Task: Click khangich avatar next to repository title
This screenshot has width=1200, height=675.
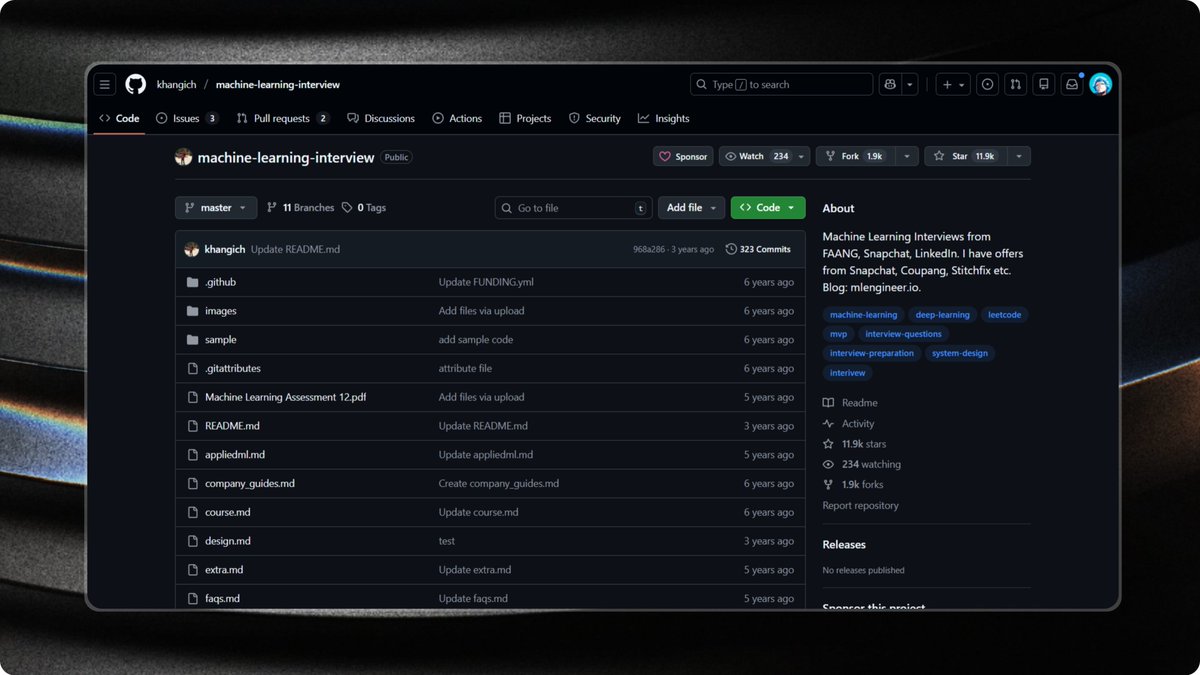Action: (183, 157)
